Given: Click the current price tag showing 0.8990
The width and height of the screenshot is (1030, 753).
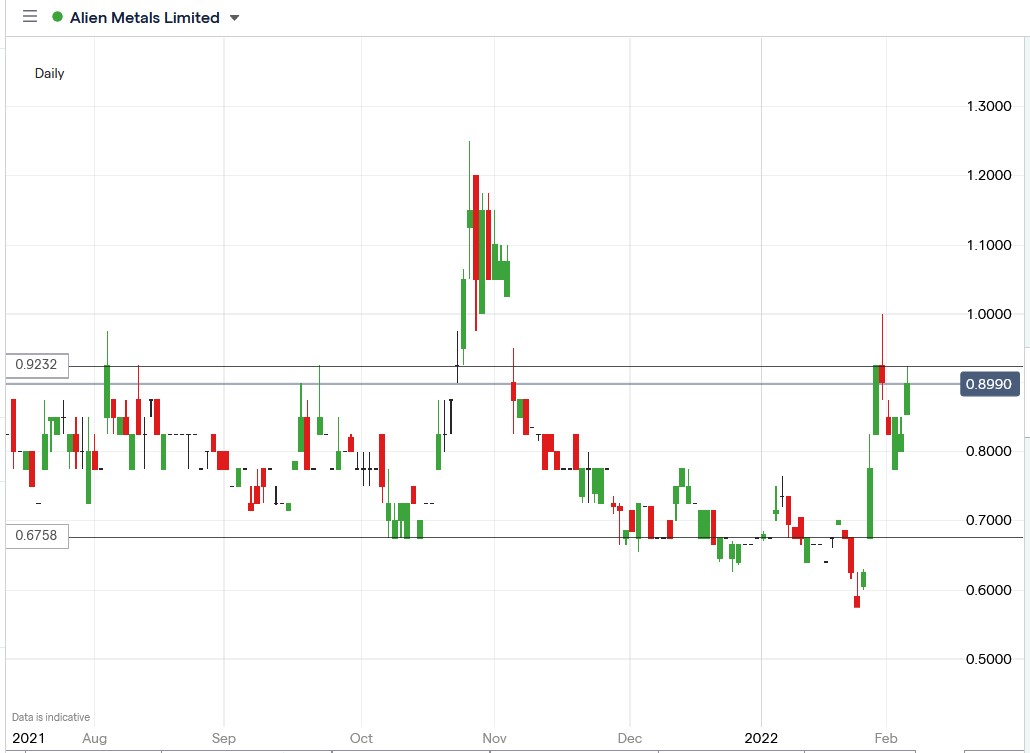Looking at the screenshot, I should [x=989, y=384].
